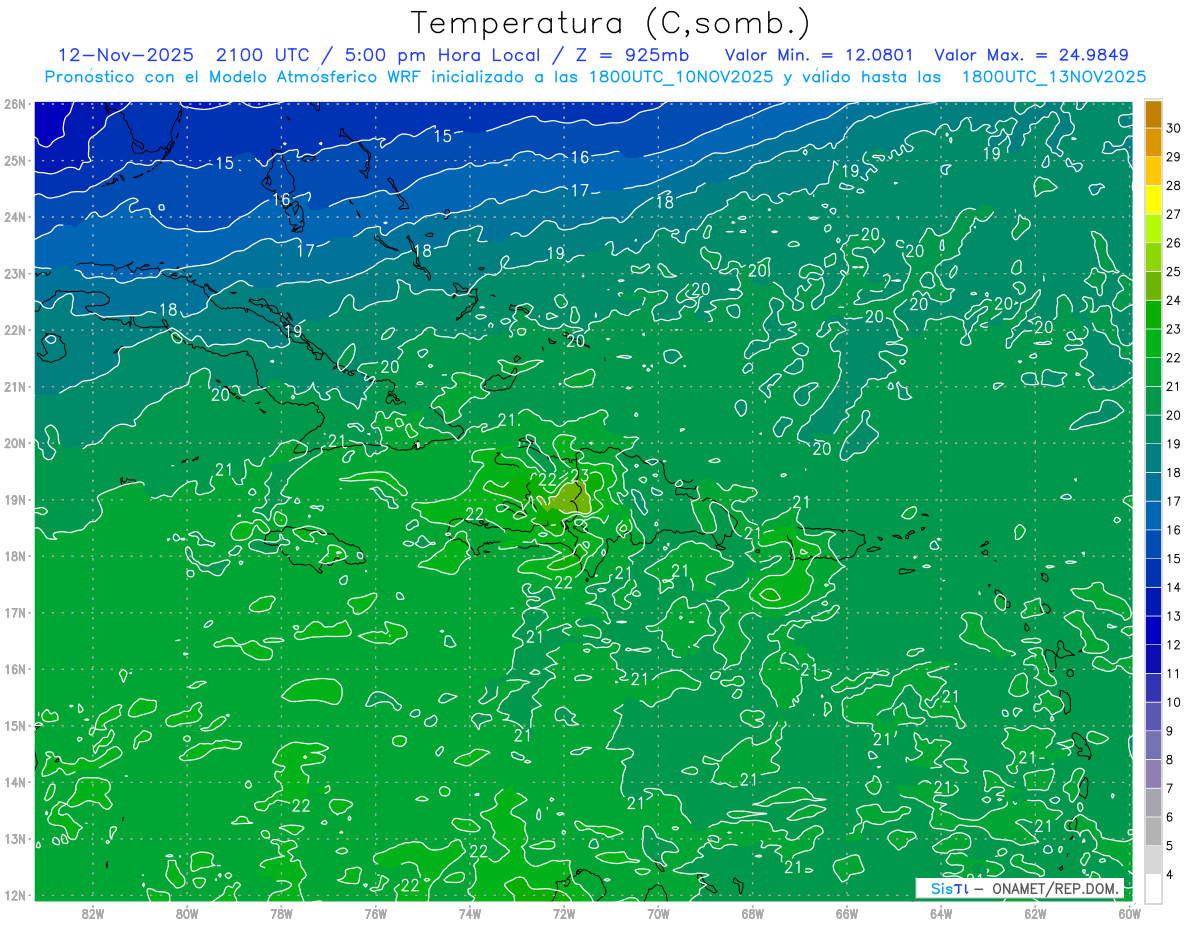Click longitude axis label '80W'

tap(187, 913)
